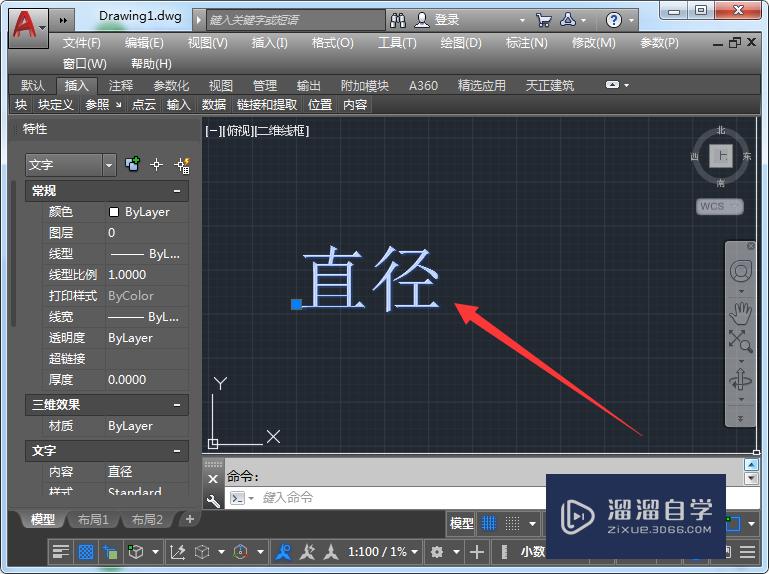This screenshot has width=769, height=574.
Task: Switch to the 默认 ribbon tab
Action: point(33,86)
